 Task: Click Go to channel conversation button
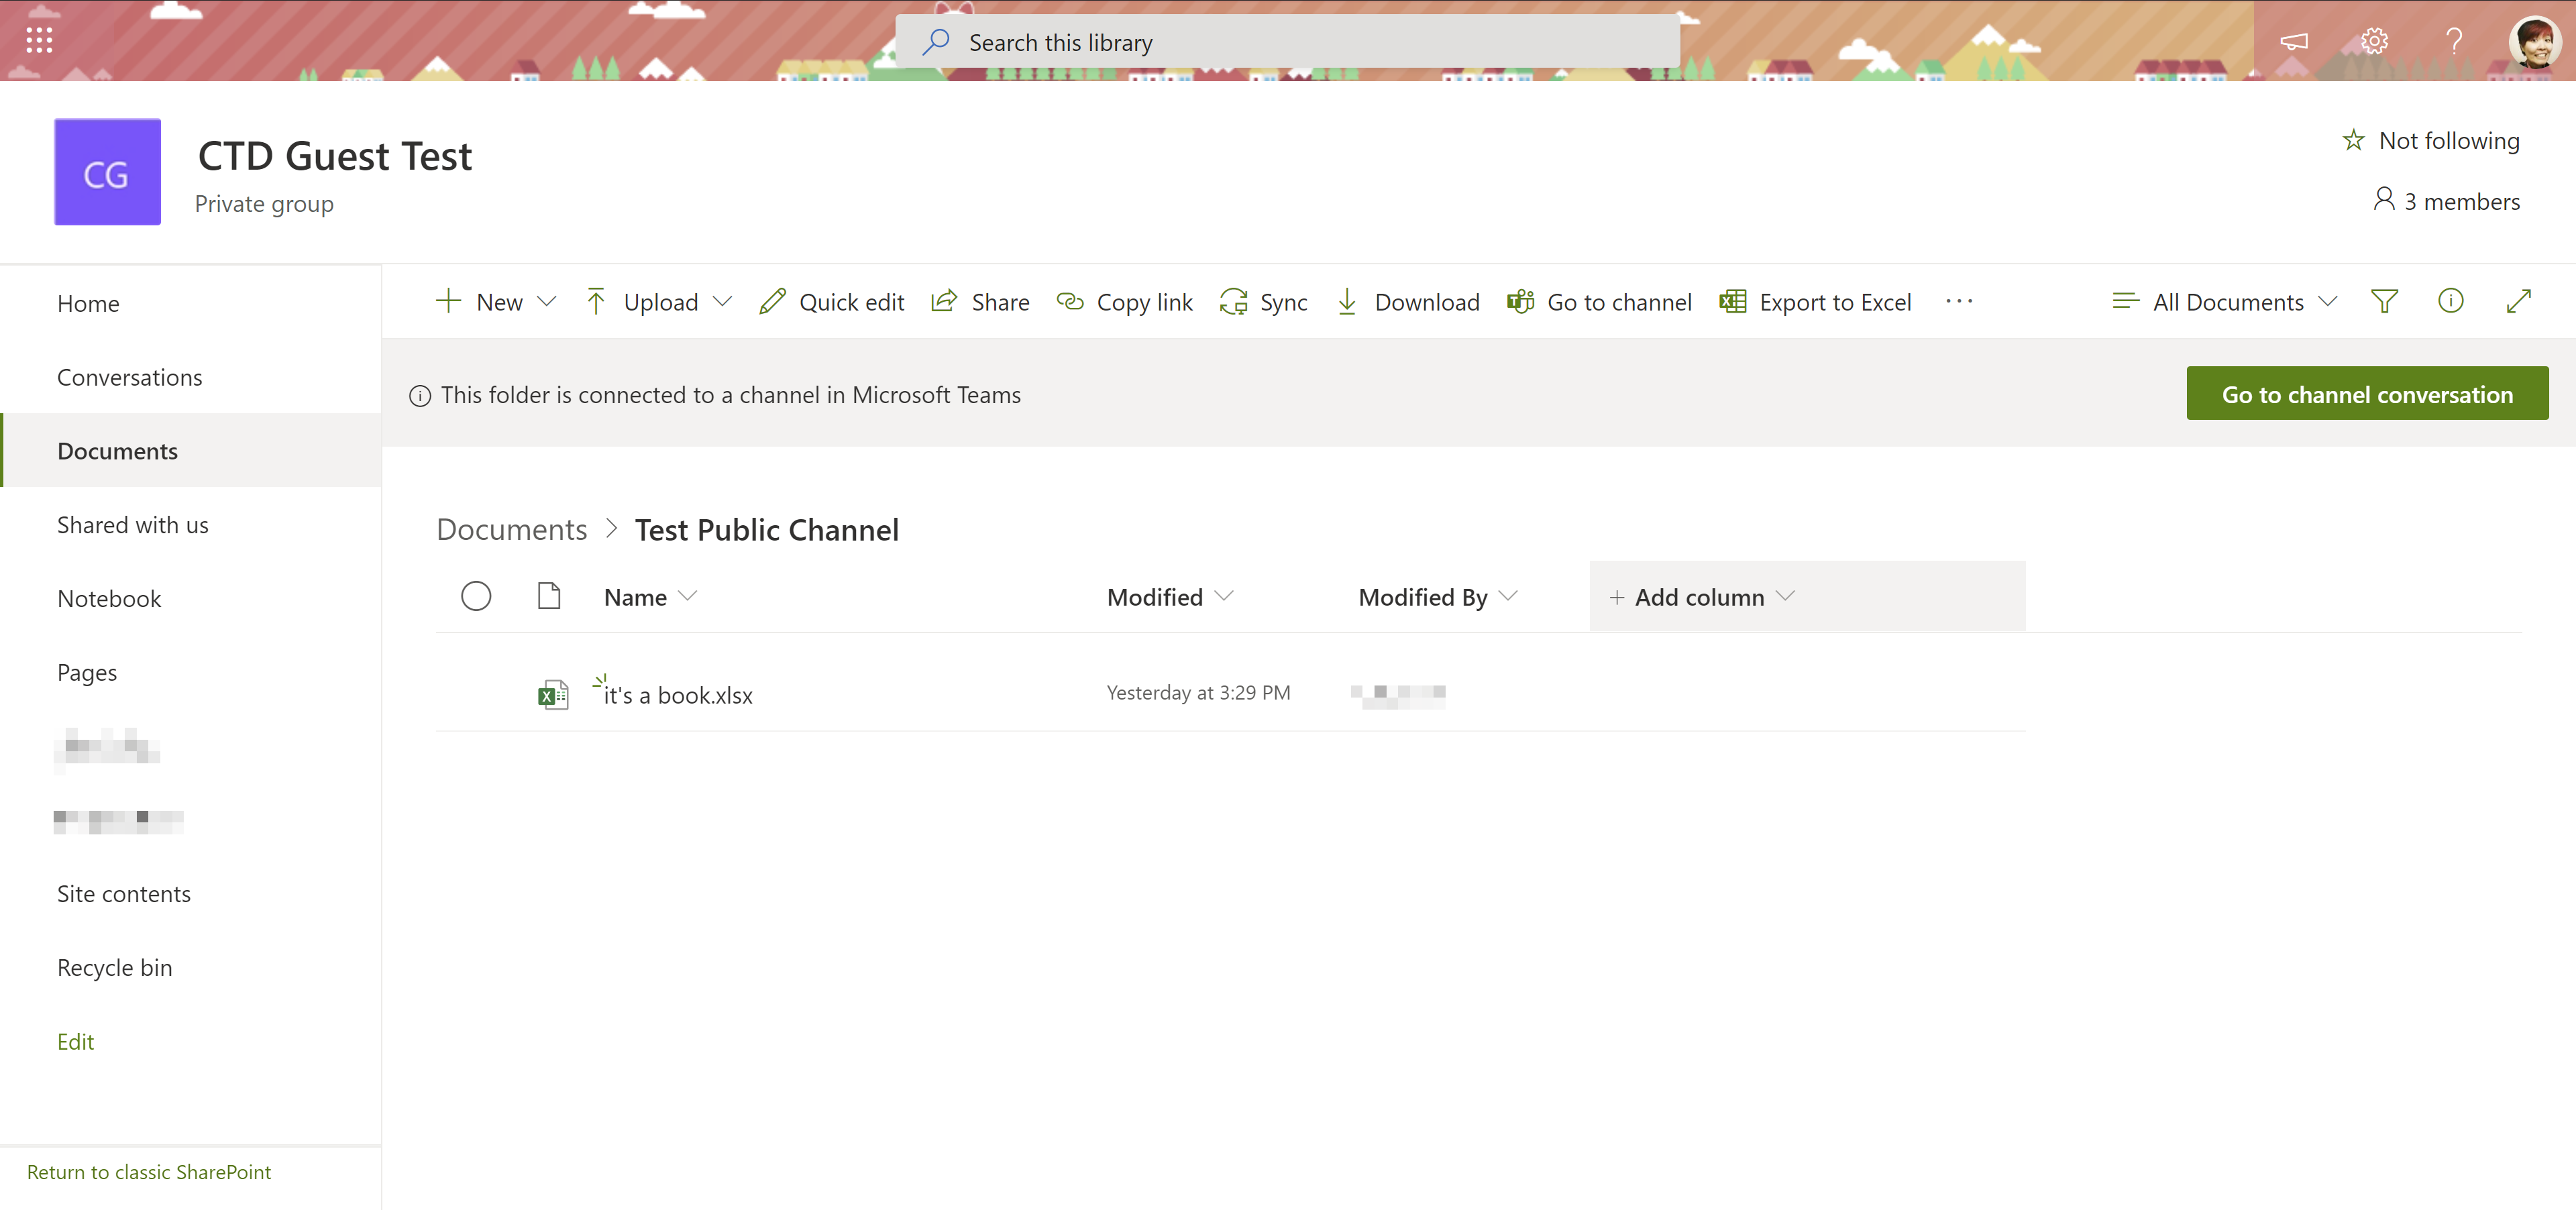click(x=2367, y=394)
